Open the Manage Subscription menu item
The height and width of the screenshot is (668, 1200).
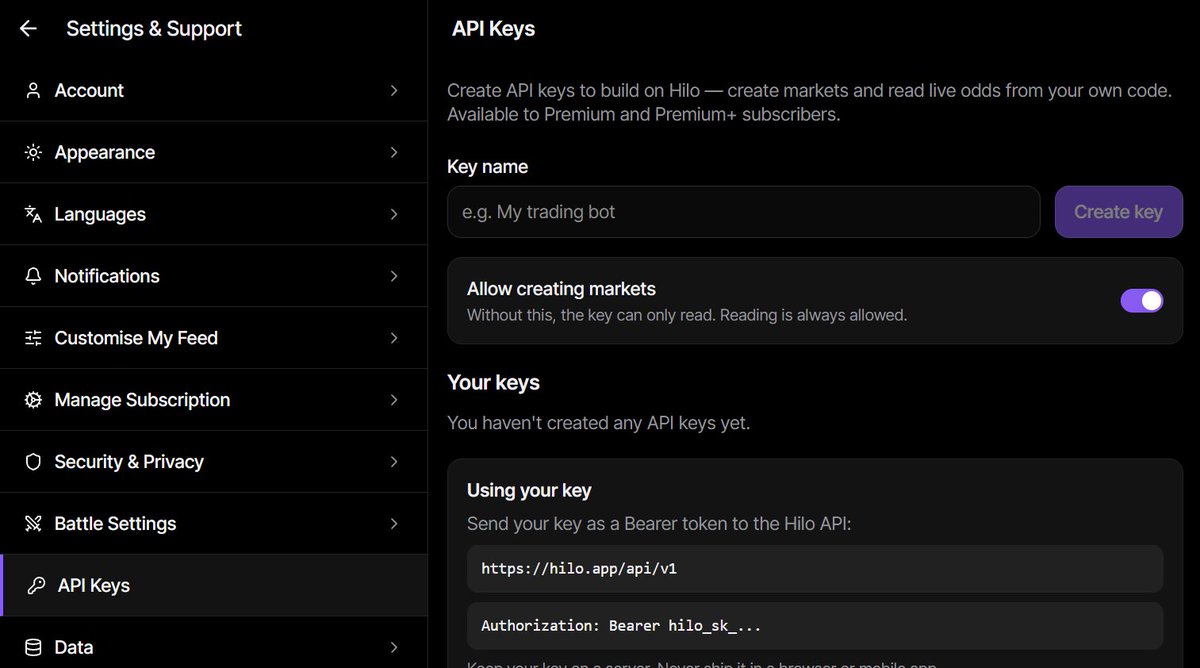pos(213,400)
